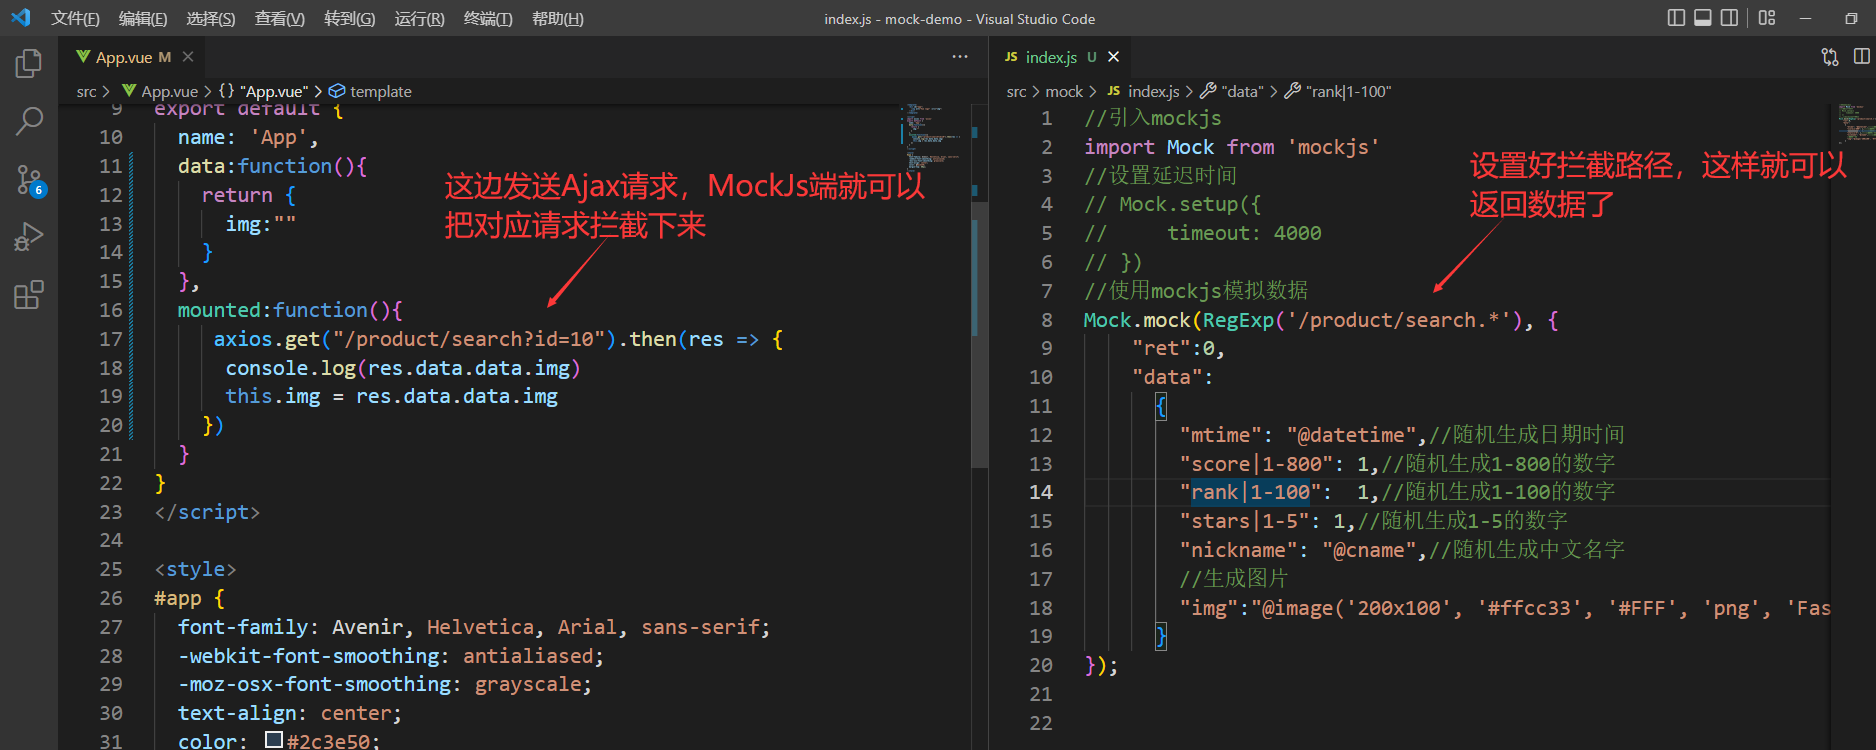Image resolution: width=1876 pixels, height=750 pixels.
Task: Click "score|1-800" key on line 13
Action: [x=1256, y=464]
